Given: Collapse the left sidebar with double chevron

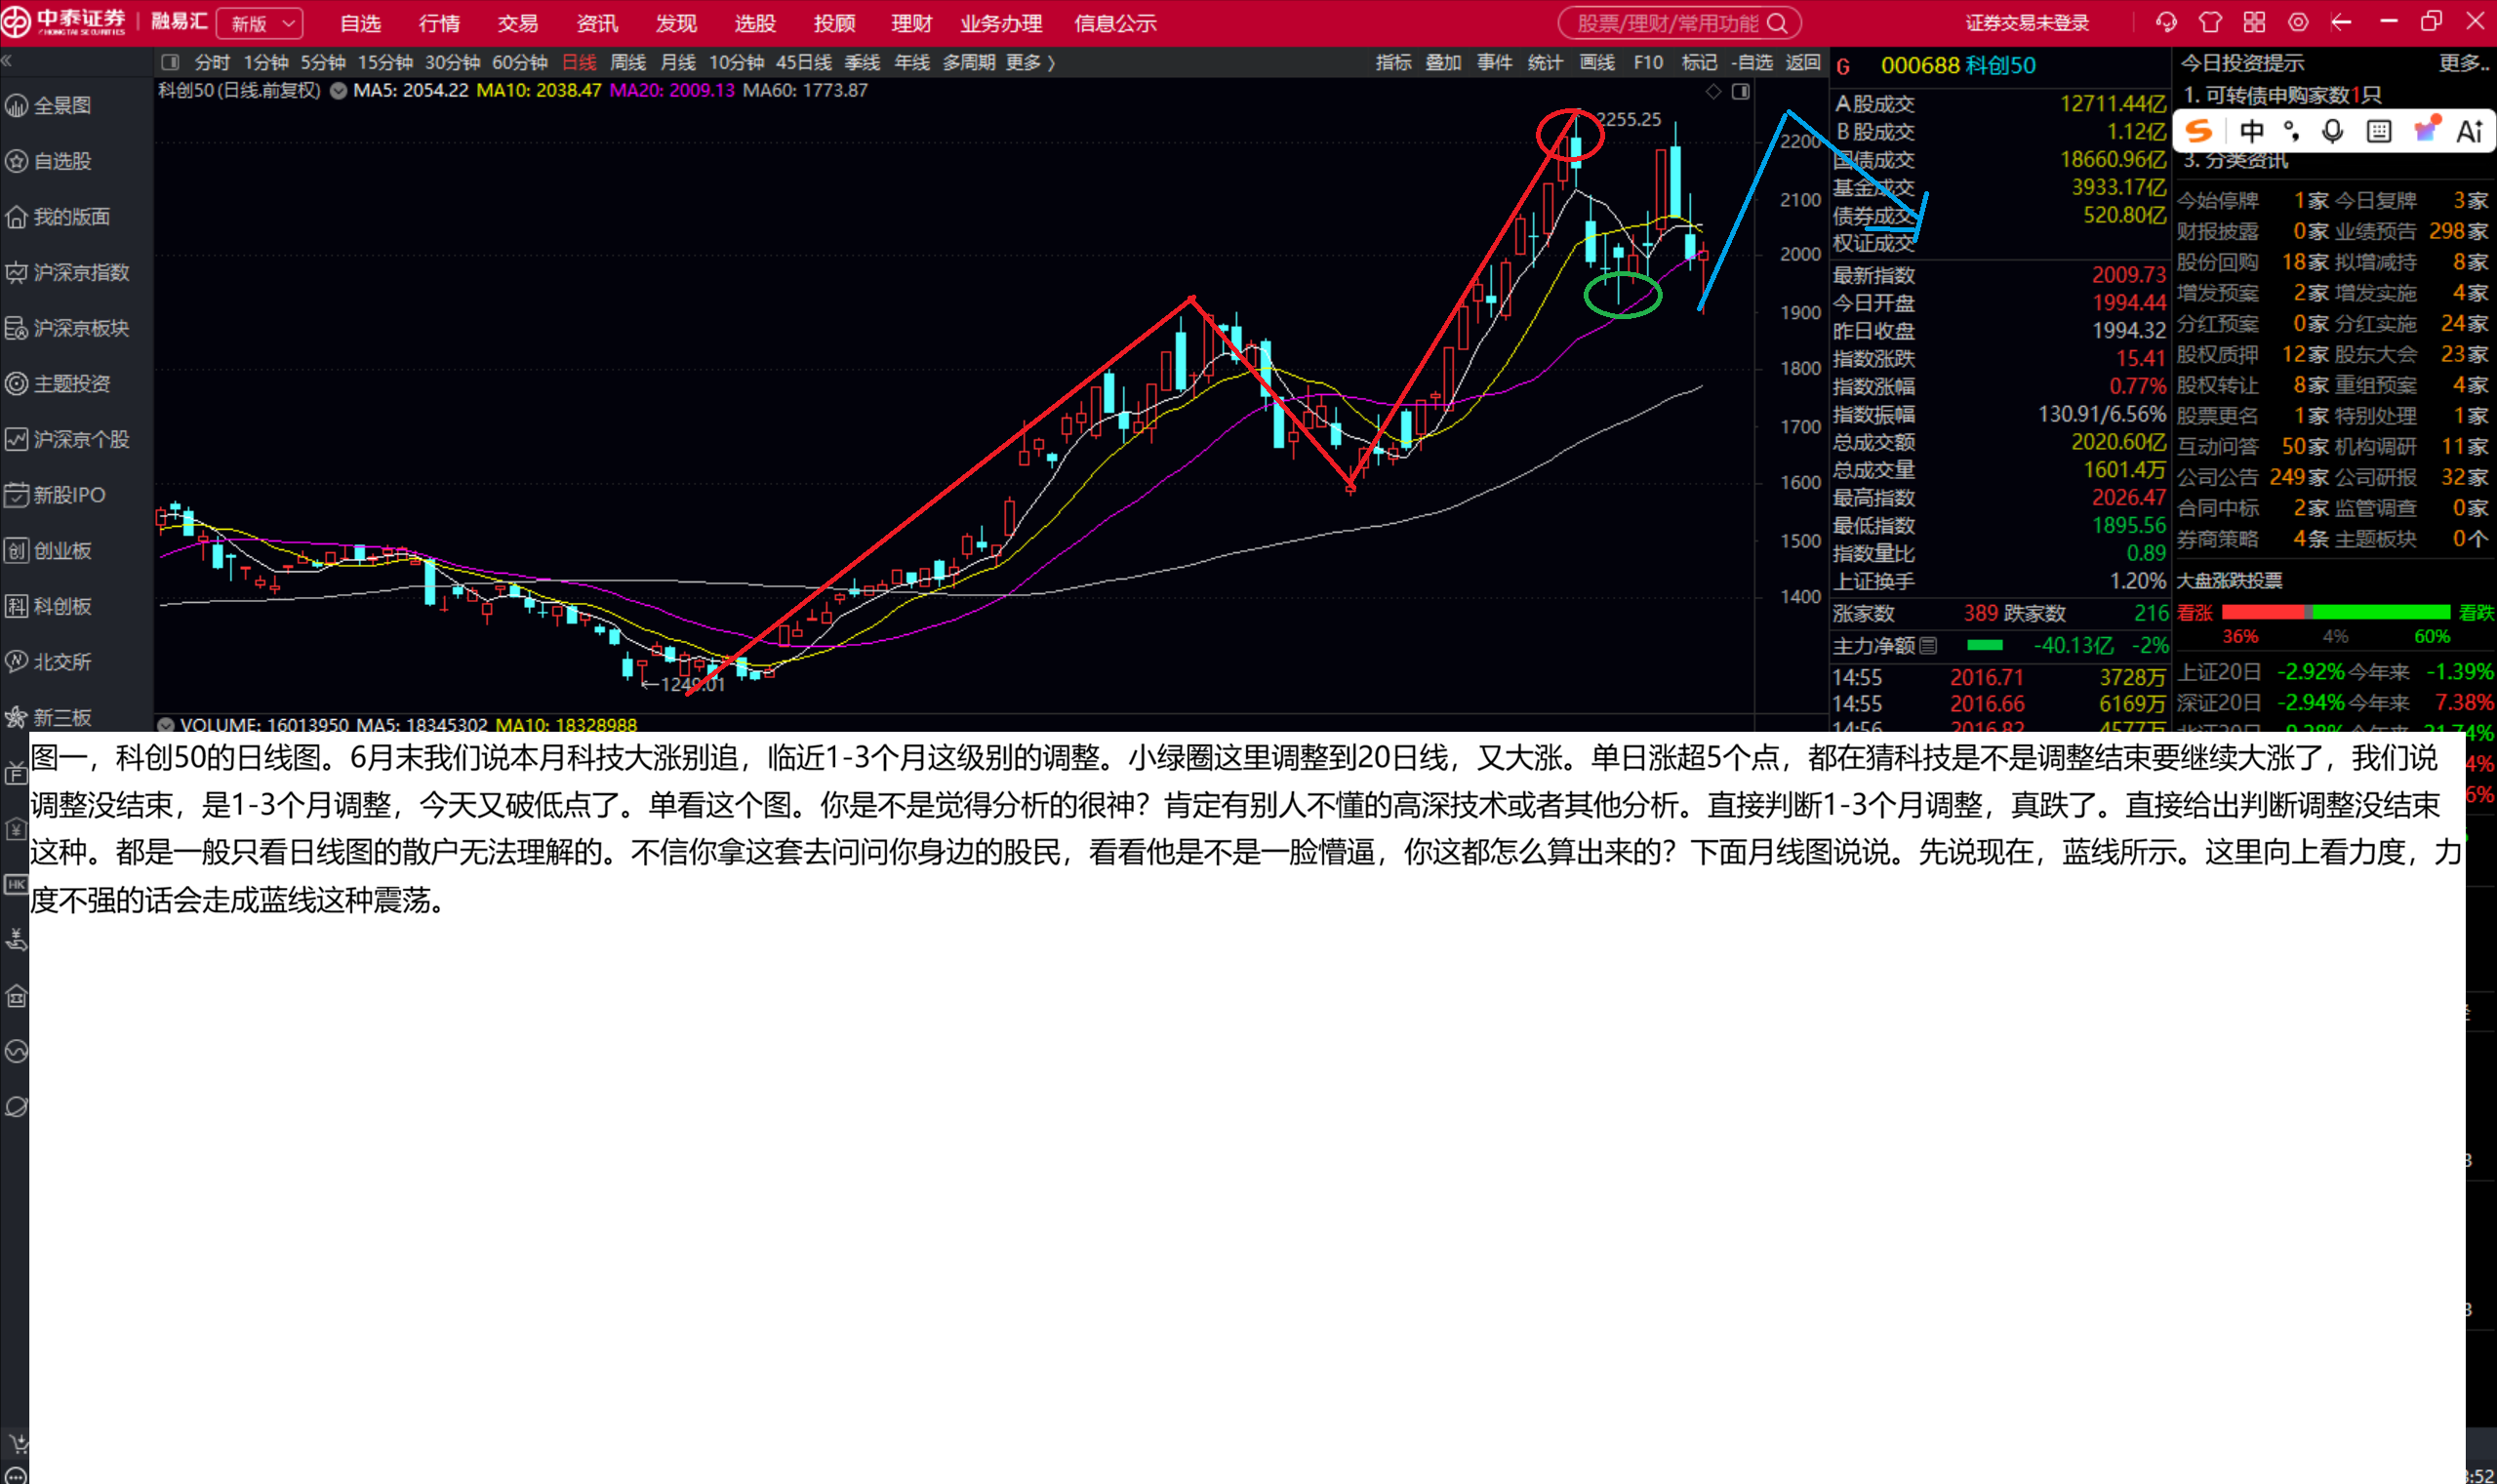Looking at the screenshot, I should tap(8, 61).
